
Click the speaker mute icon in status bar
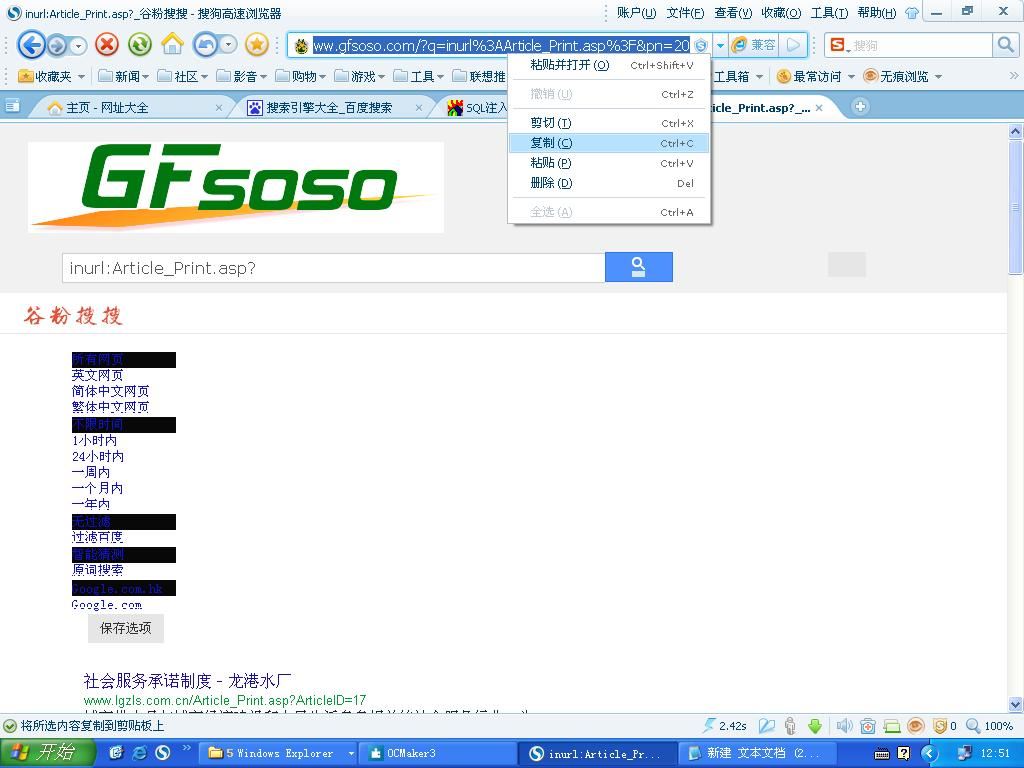(x=844, y=726)
